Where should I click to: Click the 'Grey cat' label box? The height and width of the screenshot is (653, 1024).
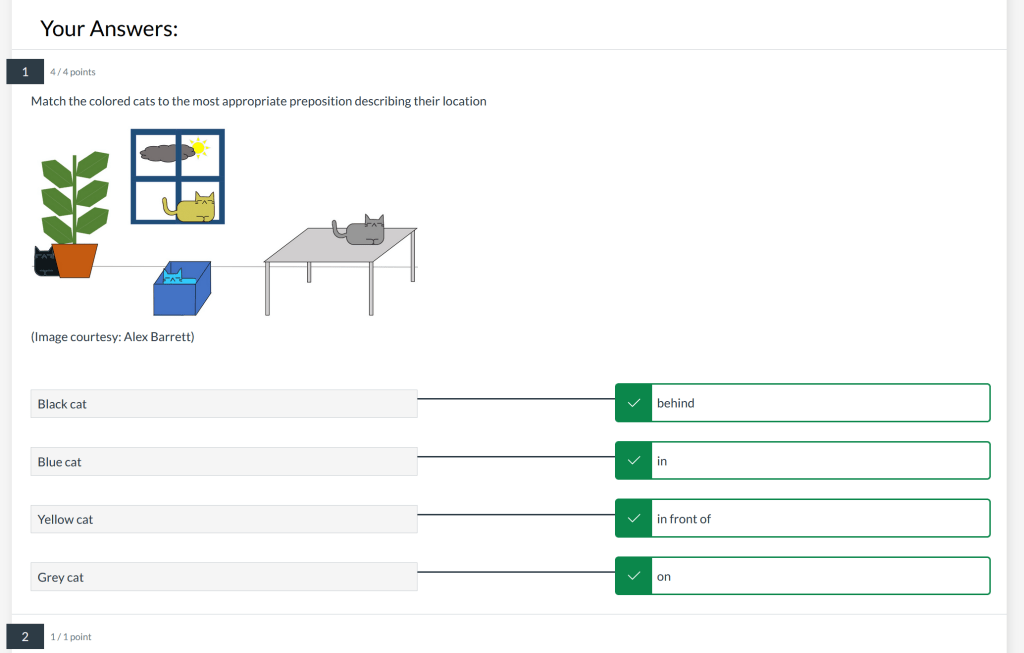(x=224, y=577)
